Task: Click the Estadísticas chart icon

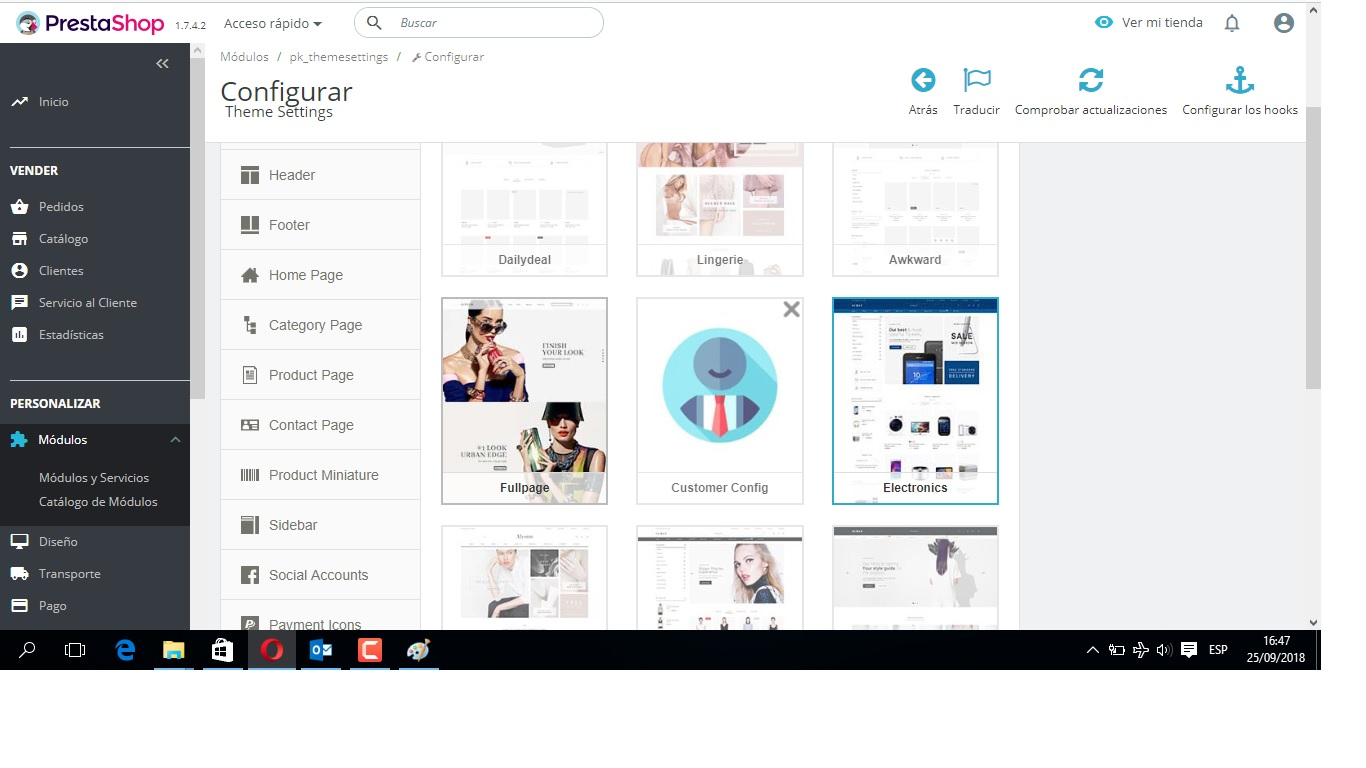Action: click(19, 335)
